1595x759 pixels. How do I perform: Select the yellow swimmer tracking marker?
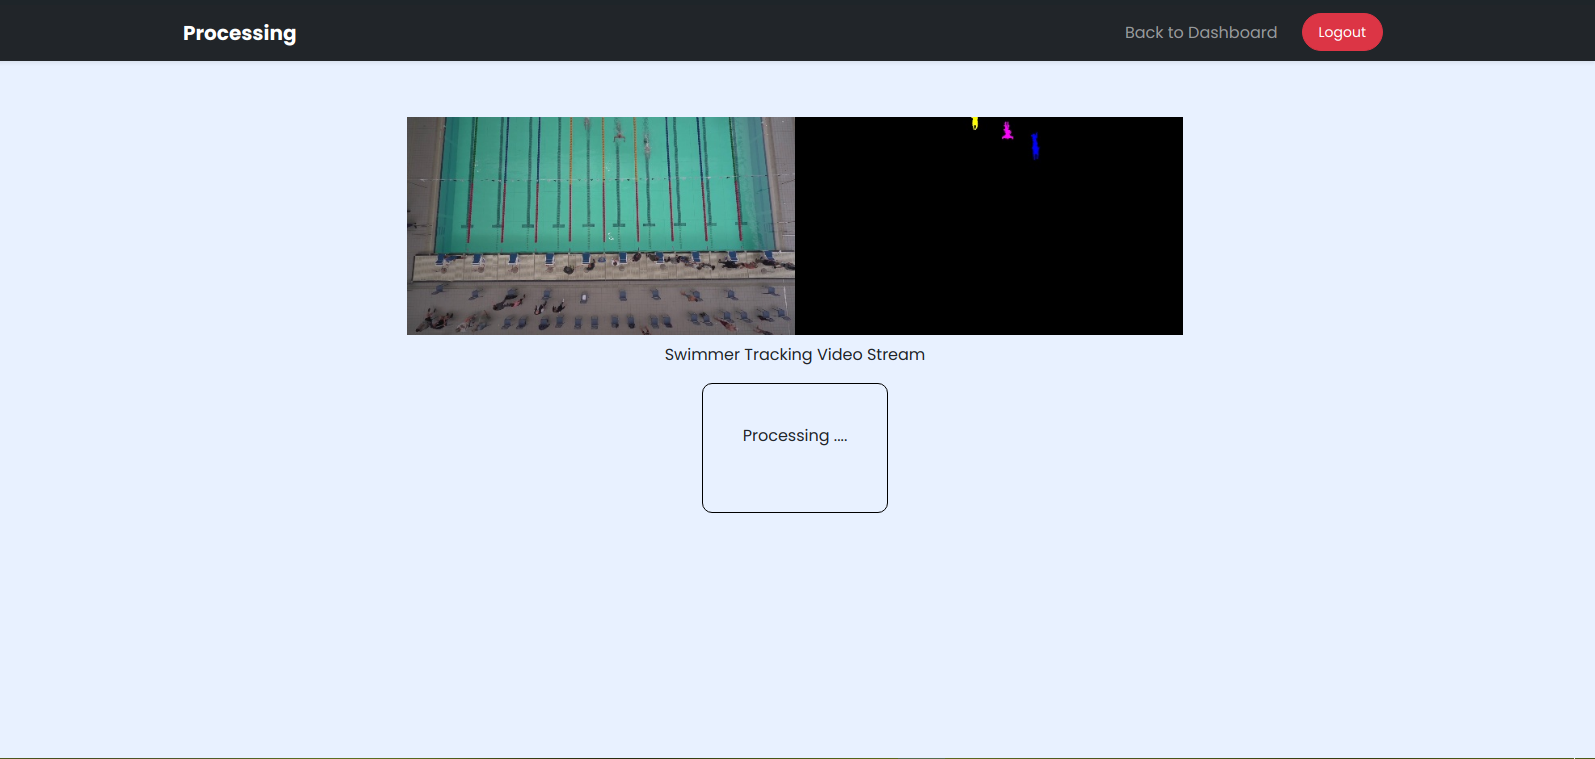point(975,123)
